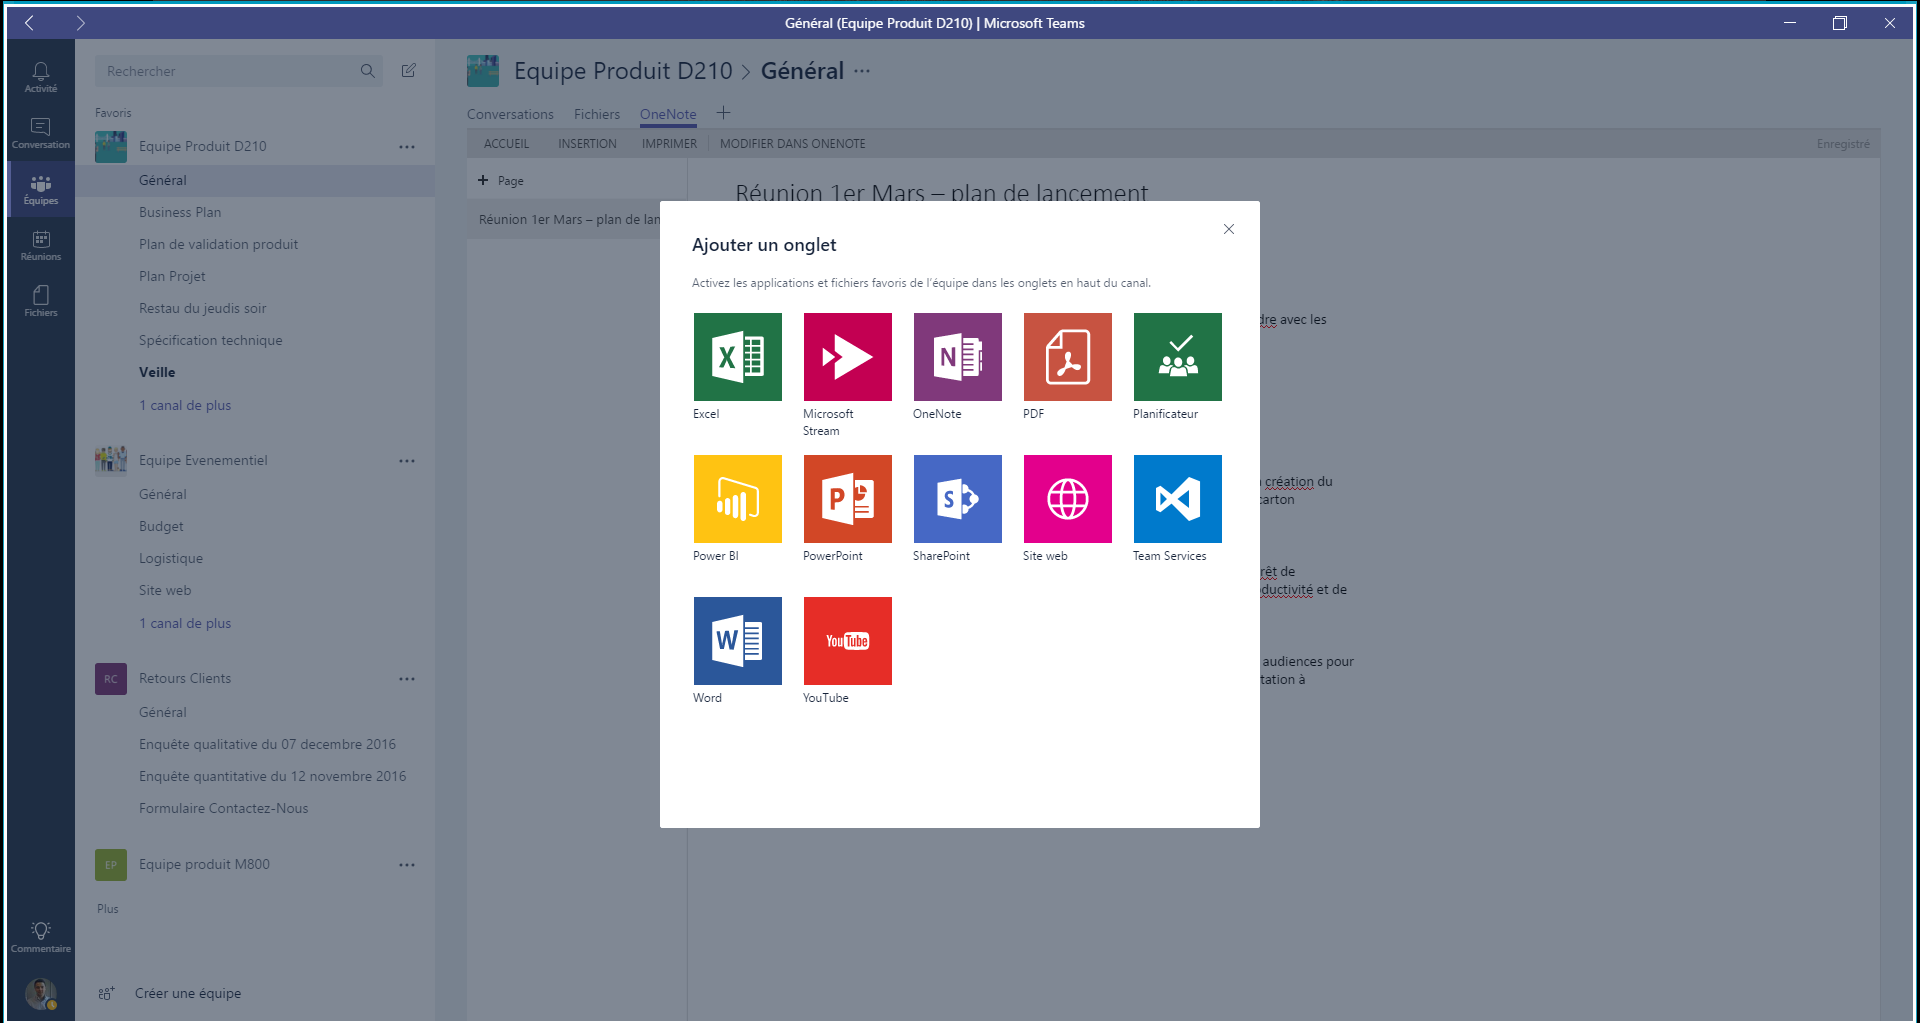This screenshot has width=1920, height=1023.
Task: Open the Site web channel in Equipe Evenementiel
Action: [165, 590]
